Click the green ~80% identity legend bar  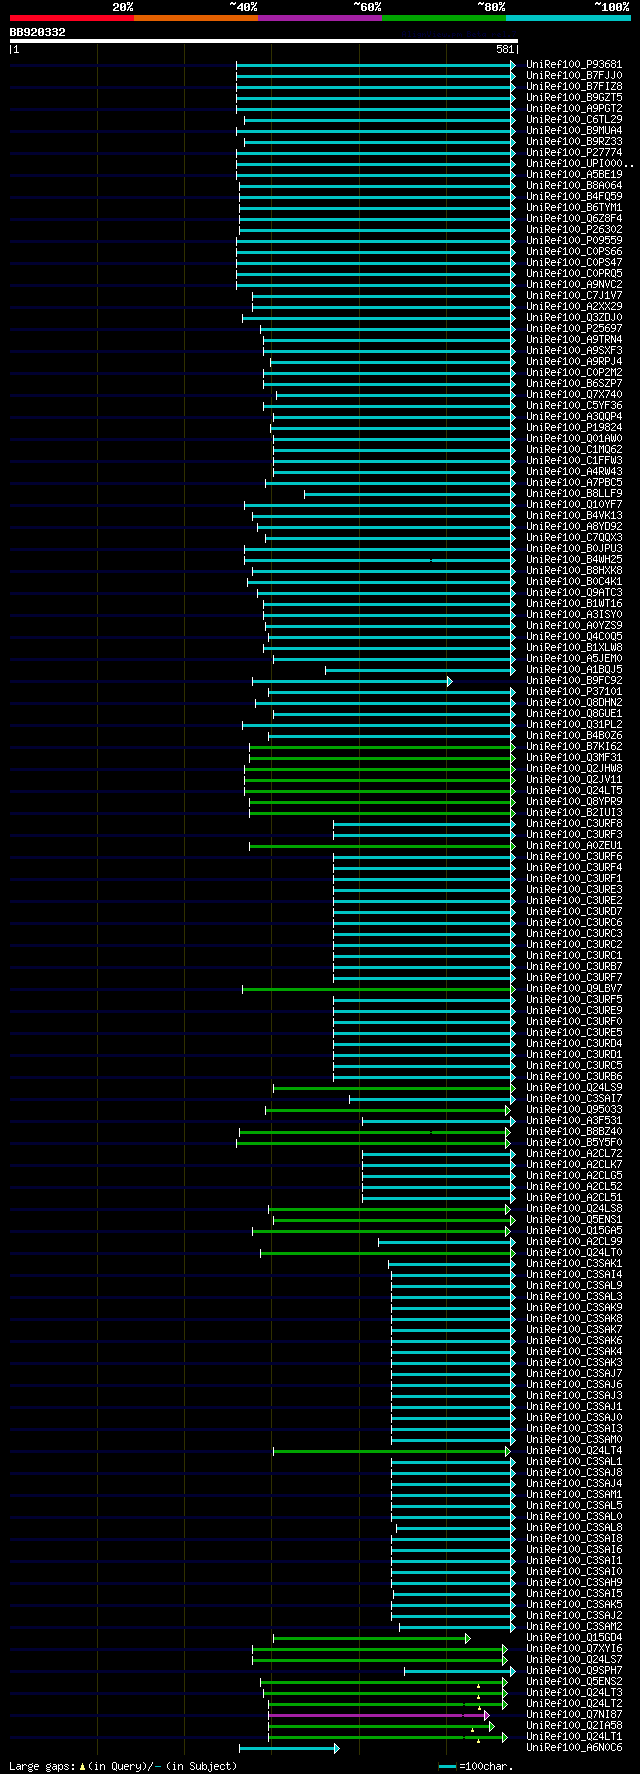coord(443,18)
